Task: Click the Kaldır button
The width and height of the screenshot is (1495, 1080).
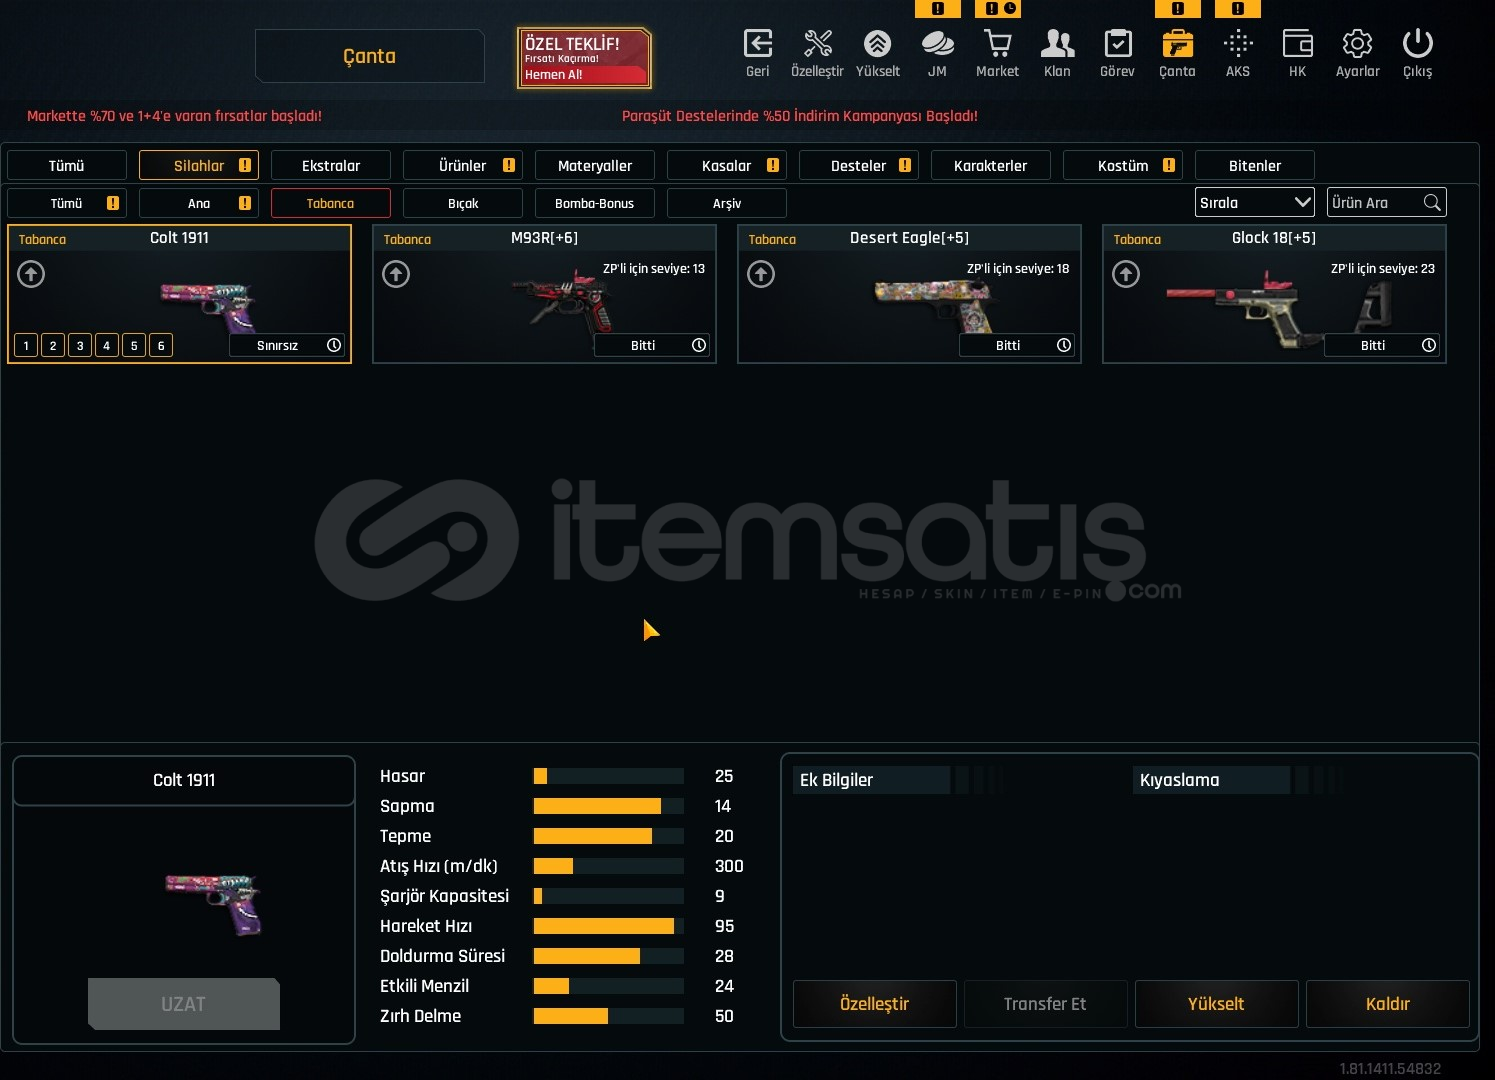Action: pyautogui.click(x=1388, y=1004)
